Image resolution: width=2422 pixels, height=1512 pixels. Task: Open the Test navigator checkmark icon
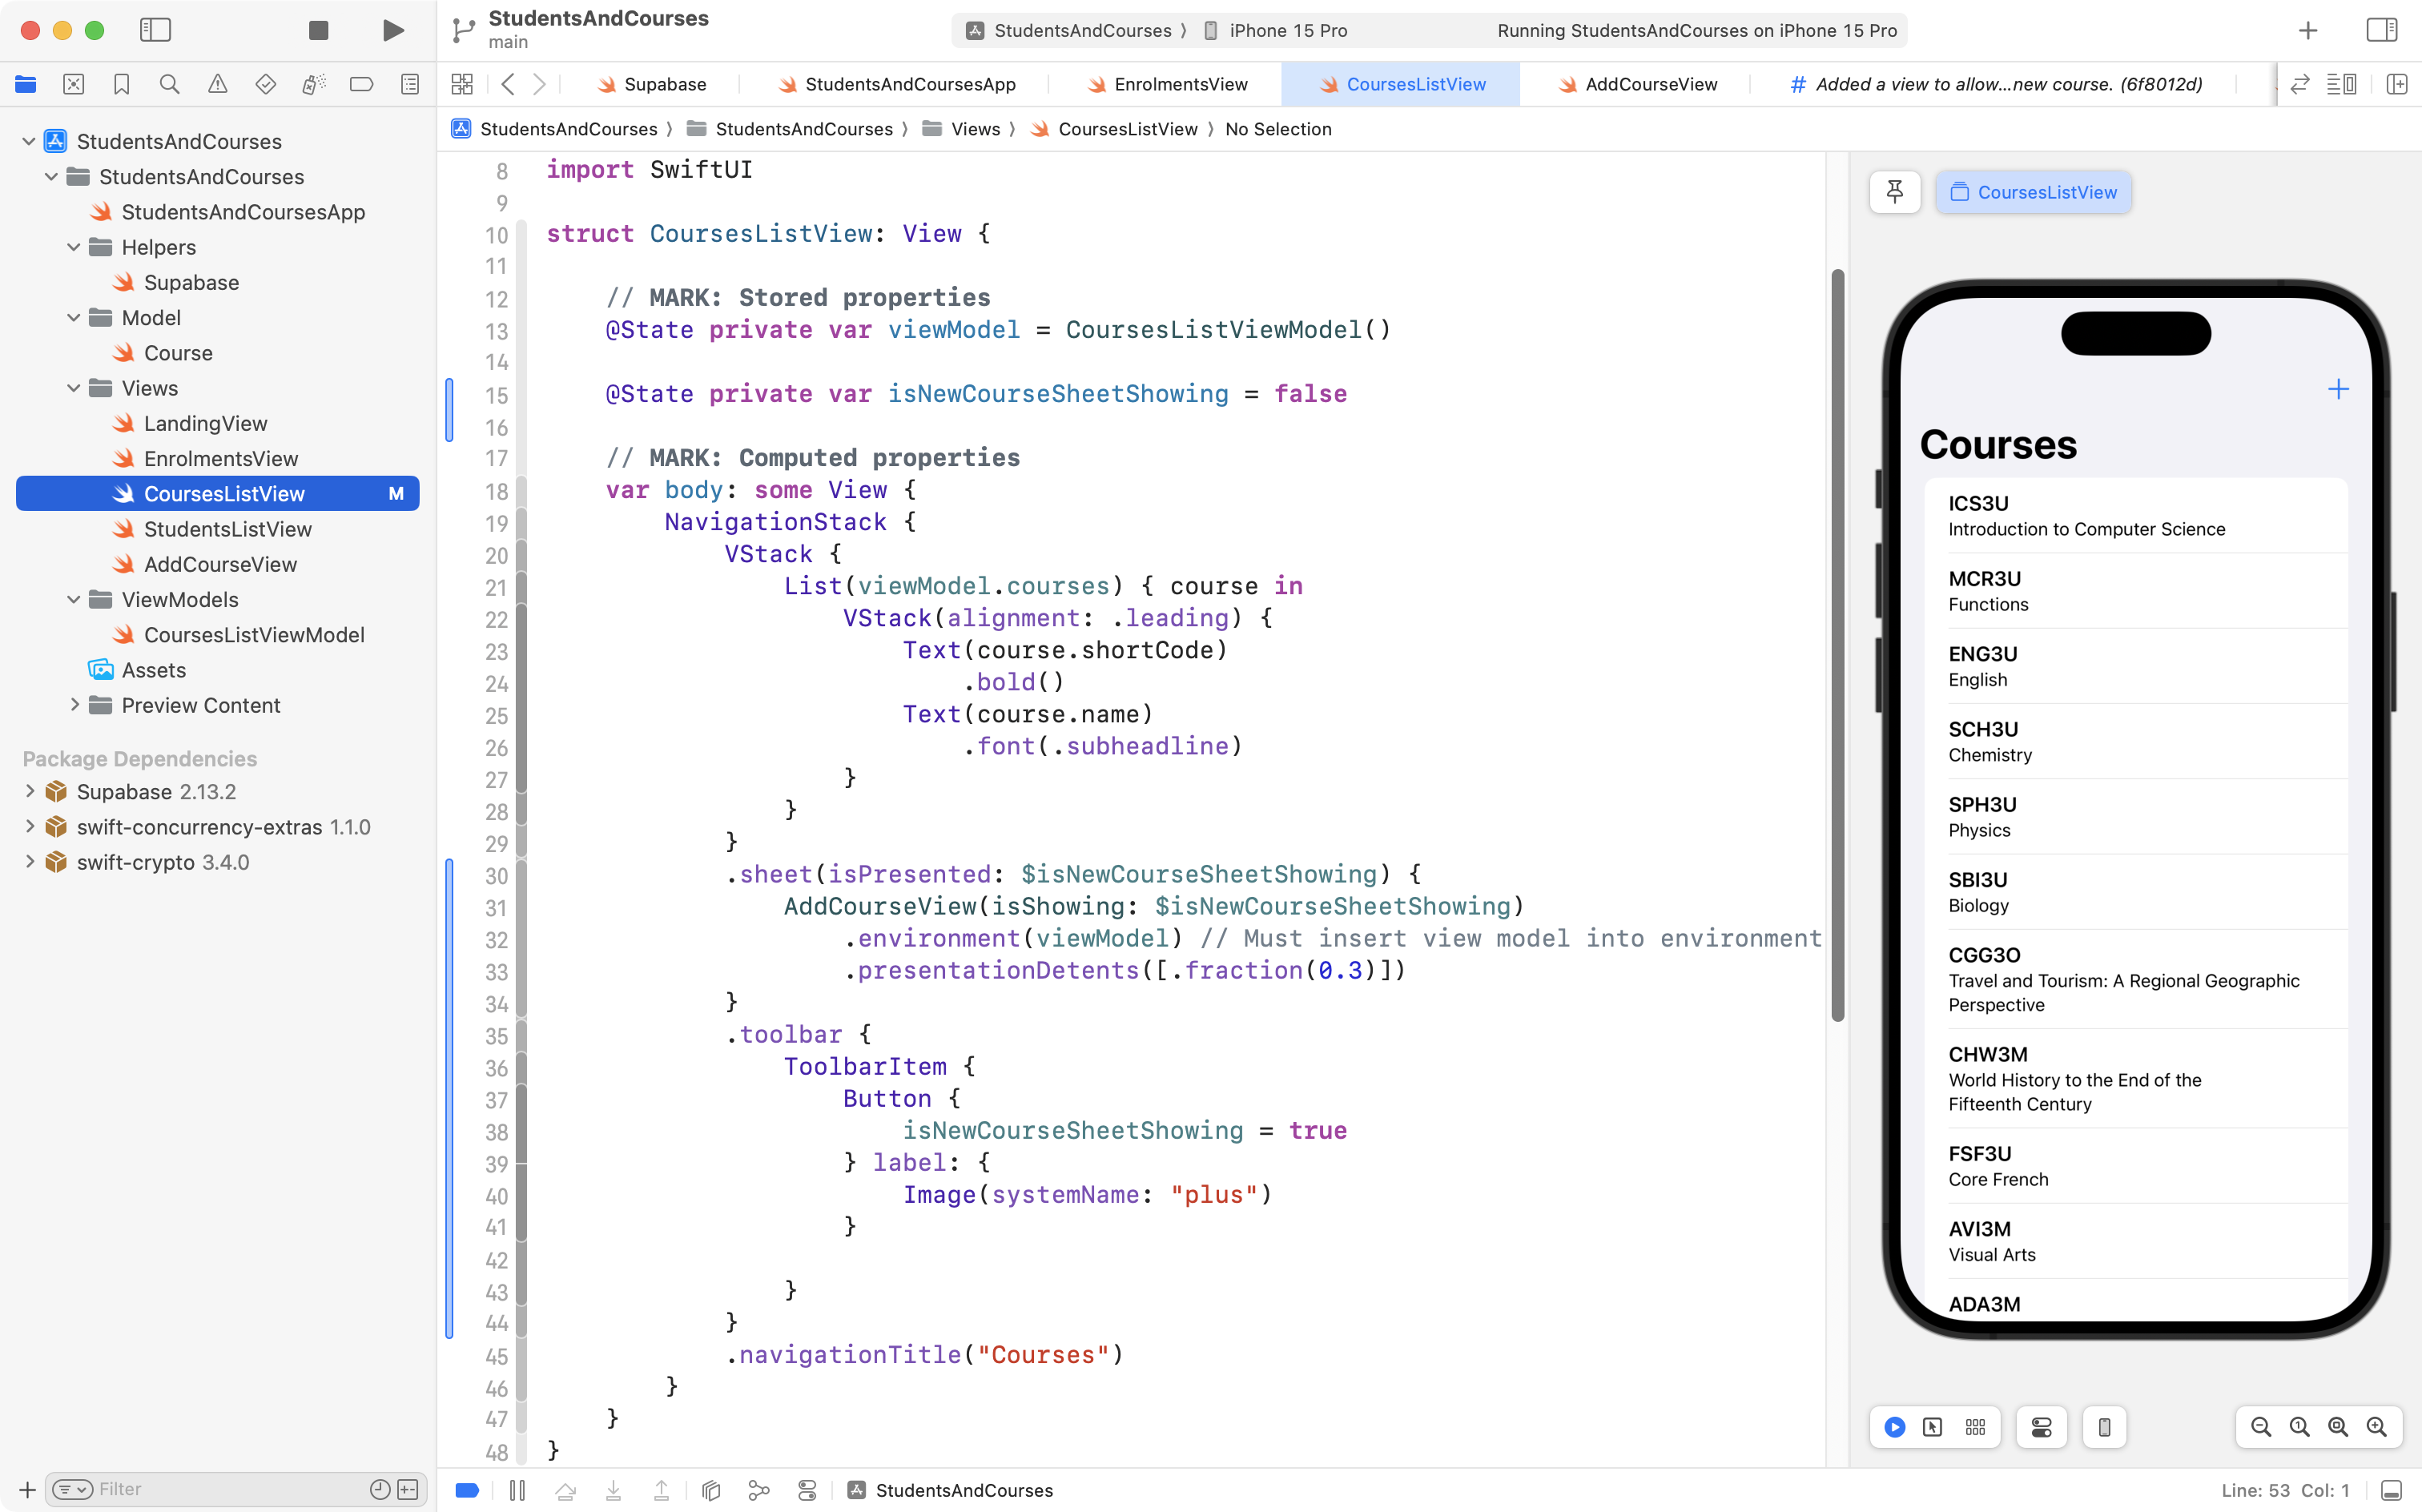click(x=265, y=84)
